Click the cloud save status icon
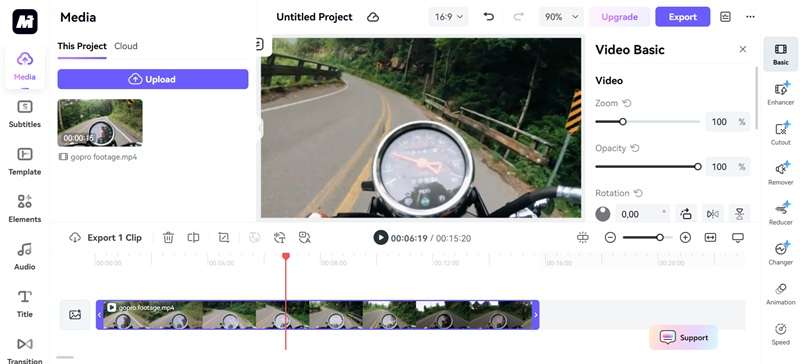The width and height of the screenshot is (800, 364). pos(373,17)
